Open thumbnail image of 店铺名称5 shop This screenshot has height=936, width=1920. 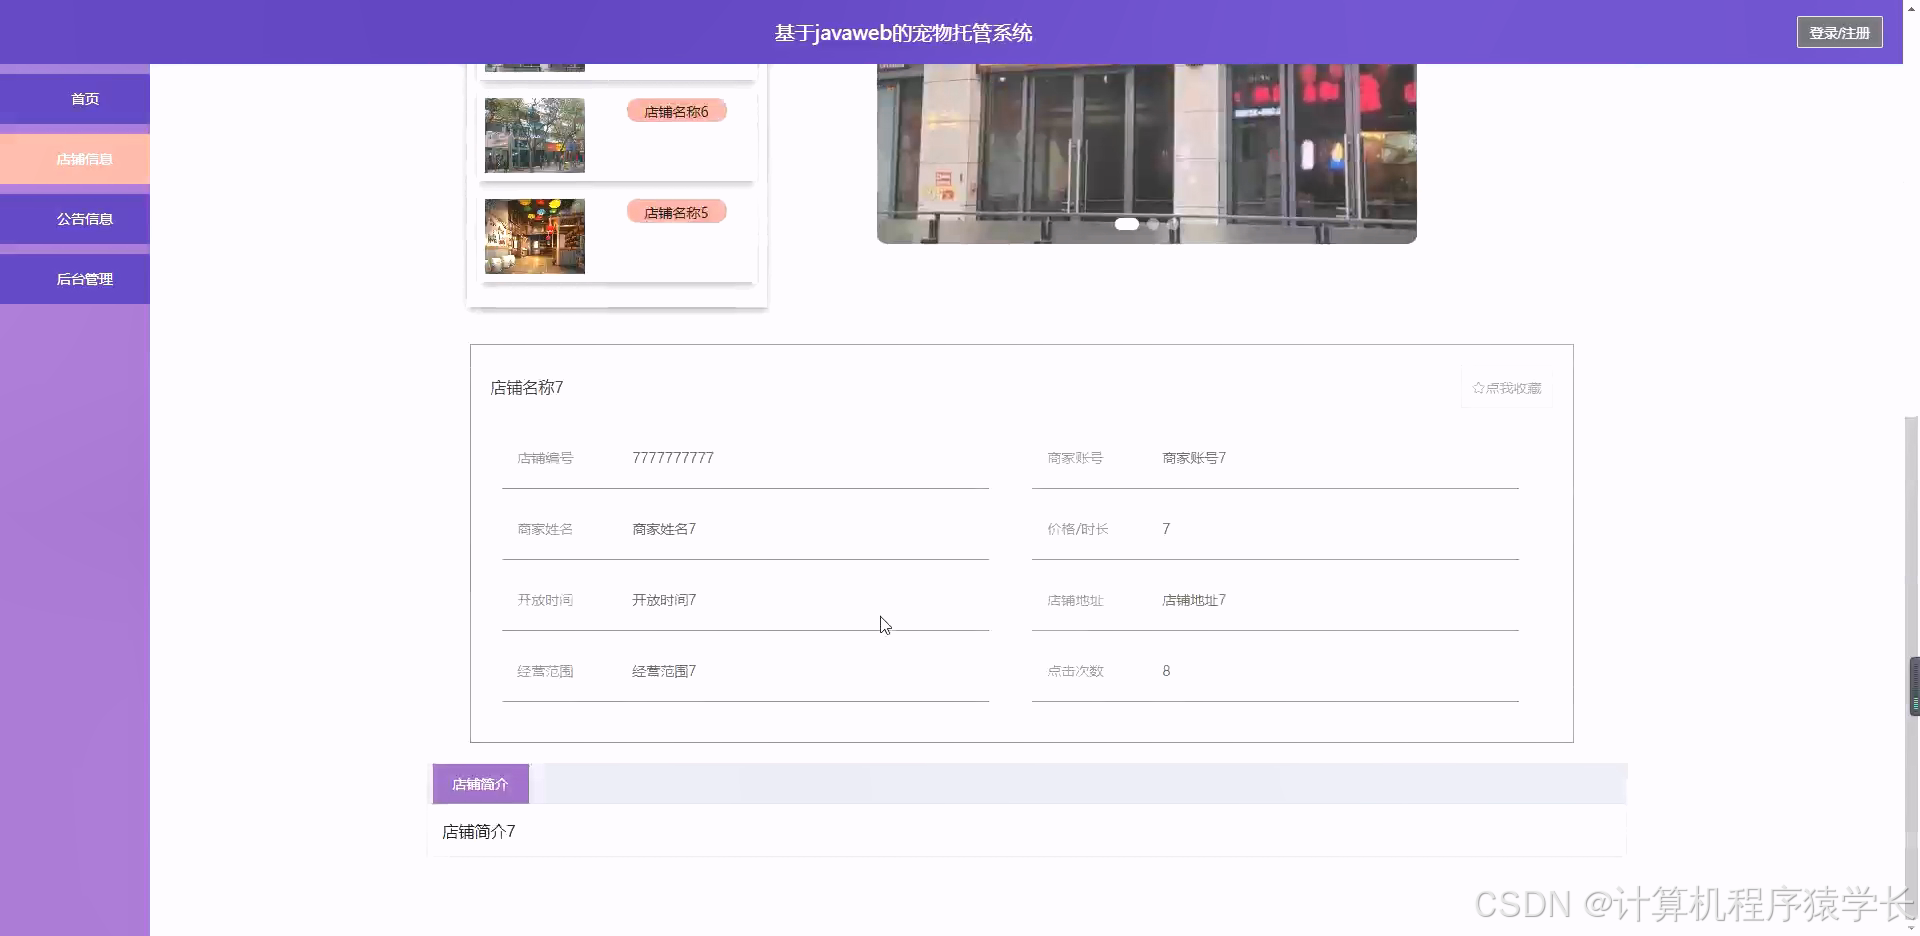click(x=534, y=236)
